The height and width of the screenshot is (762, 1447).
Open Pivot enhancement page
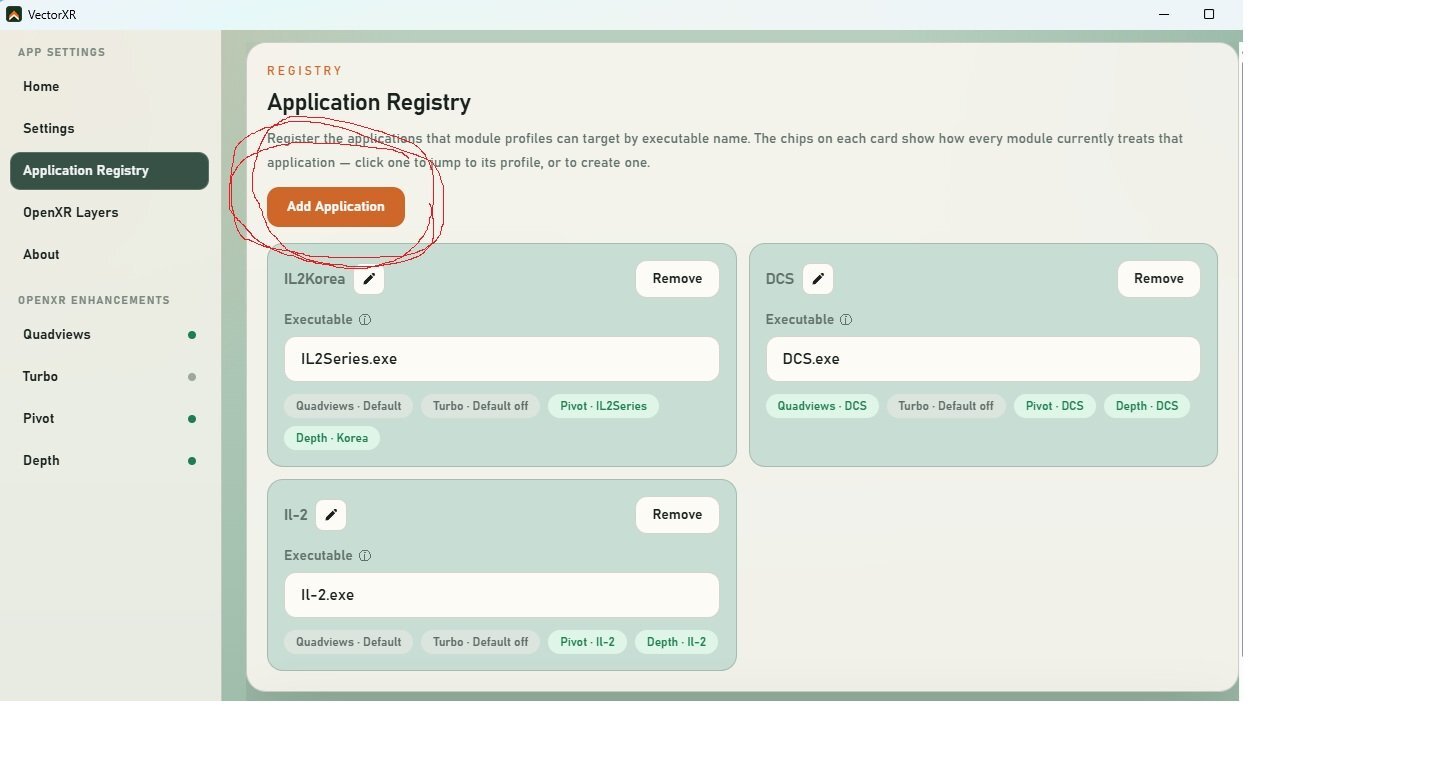point(109,419)
